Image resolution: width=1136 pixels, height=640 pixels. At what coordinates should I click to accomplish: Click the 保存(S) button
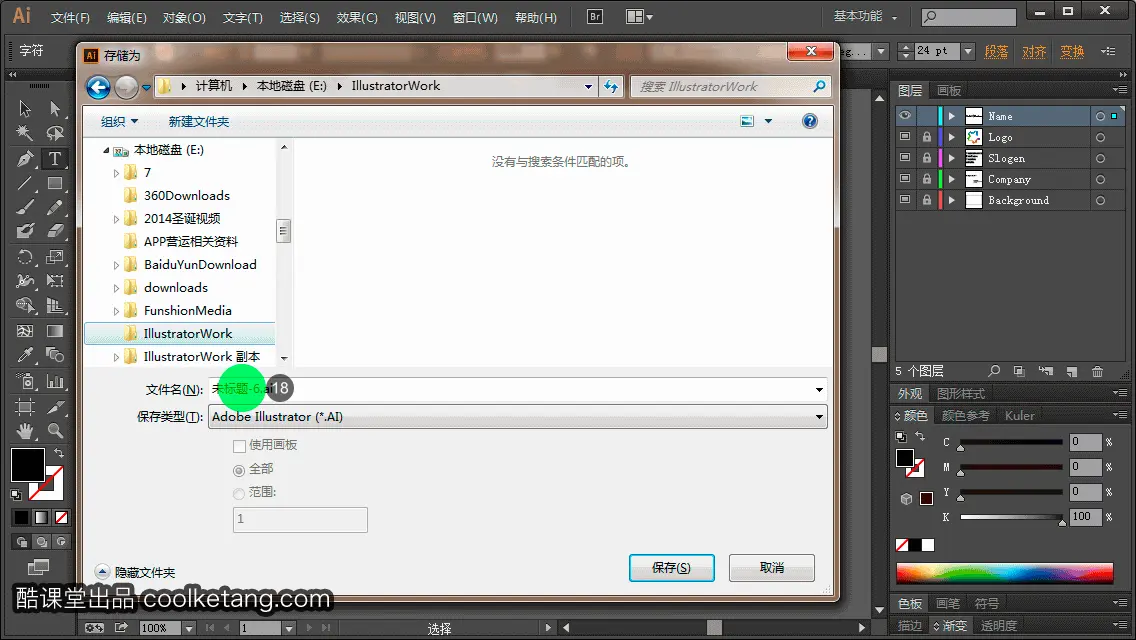coord(672,568)
